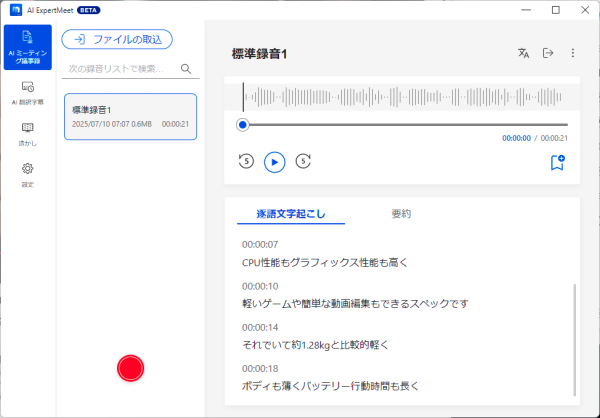Click the transcript vertical scrollbar
Viewport: 600px width, 418px height.
coord(574,340)
